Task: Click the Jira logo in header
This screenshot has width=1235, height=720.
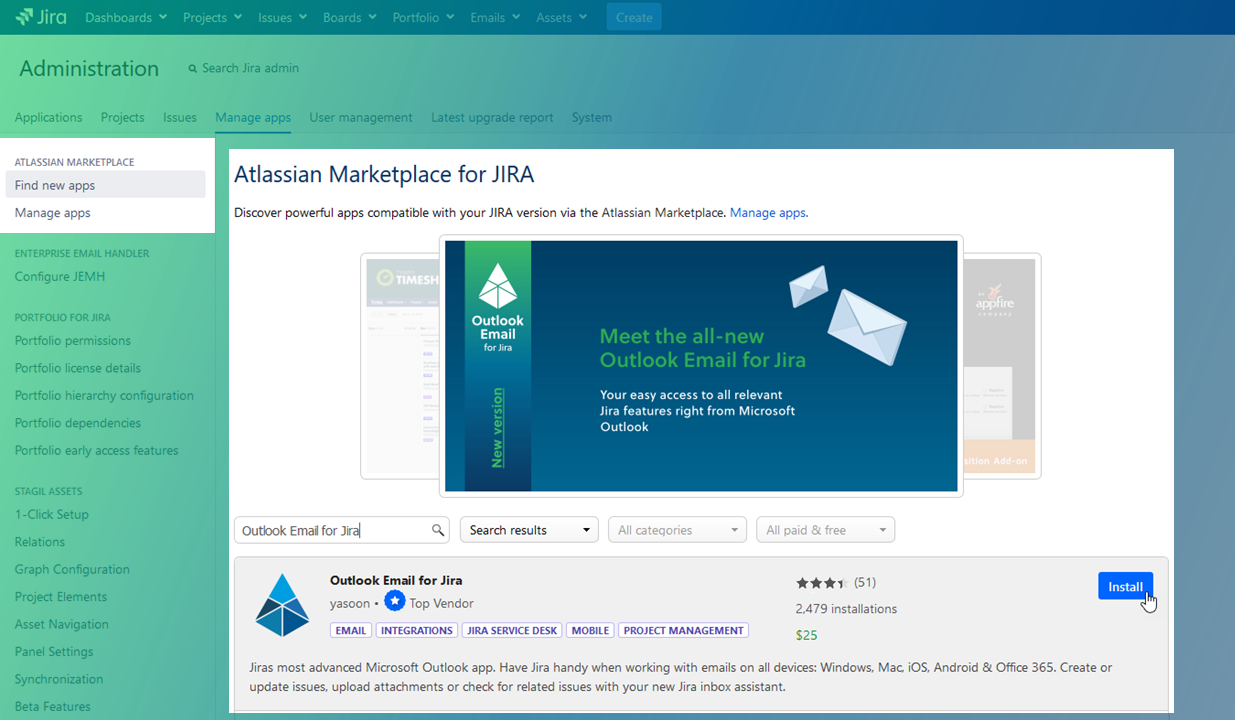Action: 41,17
